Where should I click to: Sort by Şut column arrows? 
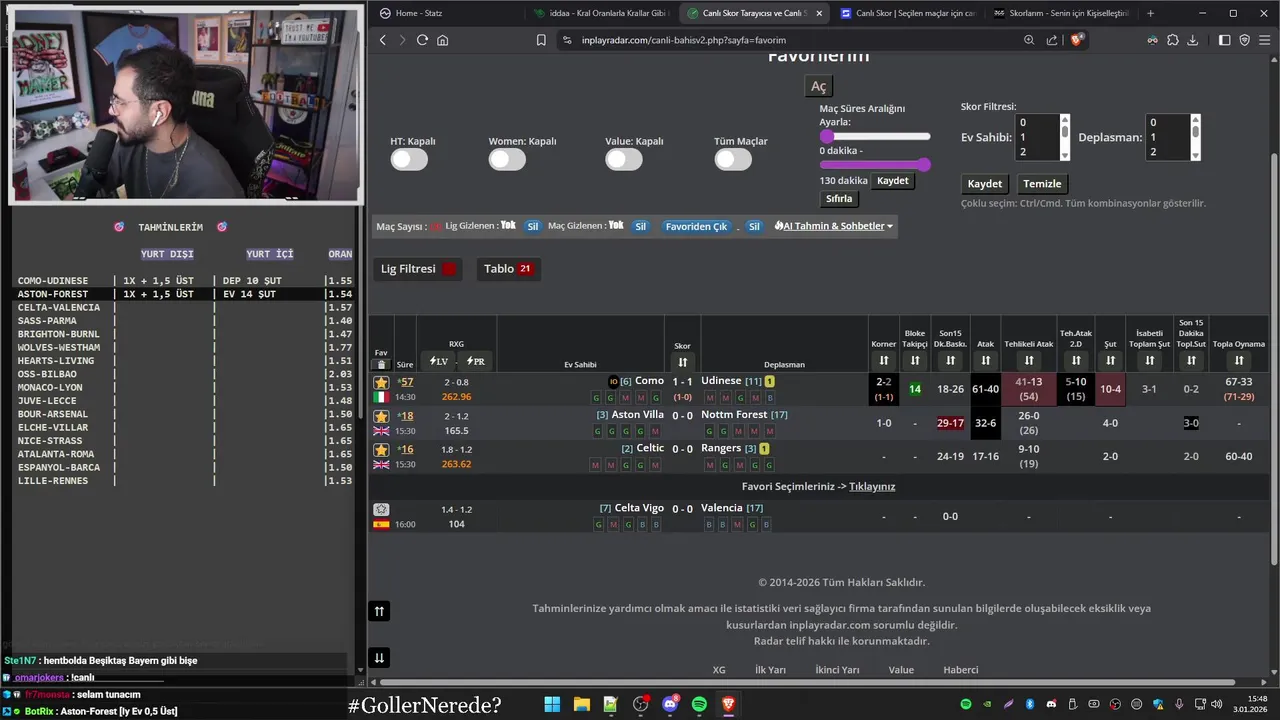[1110, 361]
